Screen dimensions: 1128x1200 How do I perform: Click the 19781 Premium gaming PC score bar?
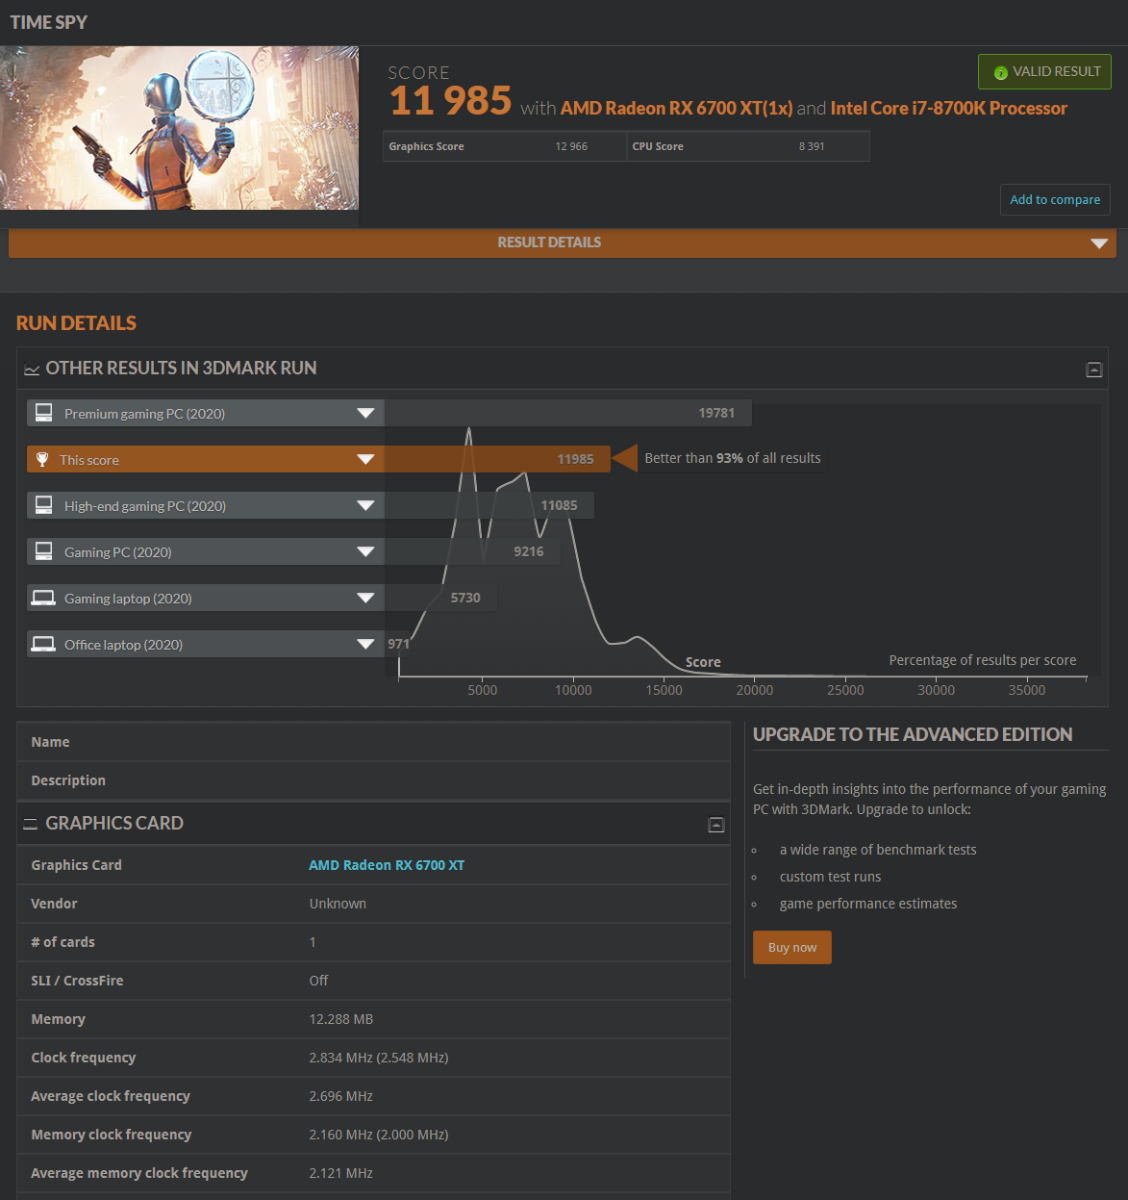click(x=568, y=413)
